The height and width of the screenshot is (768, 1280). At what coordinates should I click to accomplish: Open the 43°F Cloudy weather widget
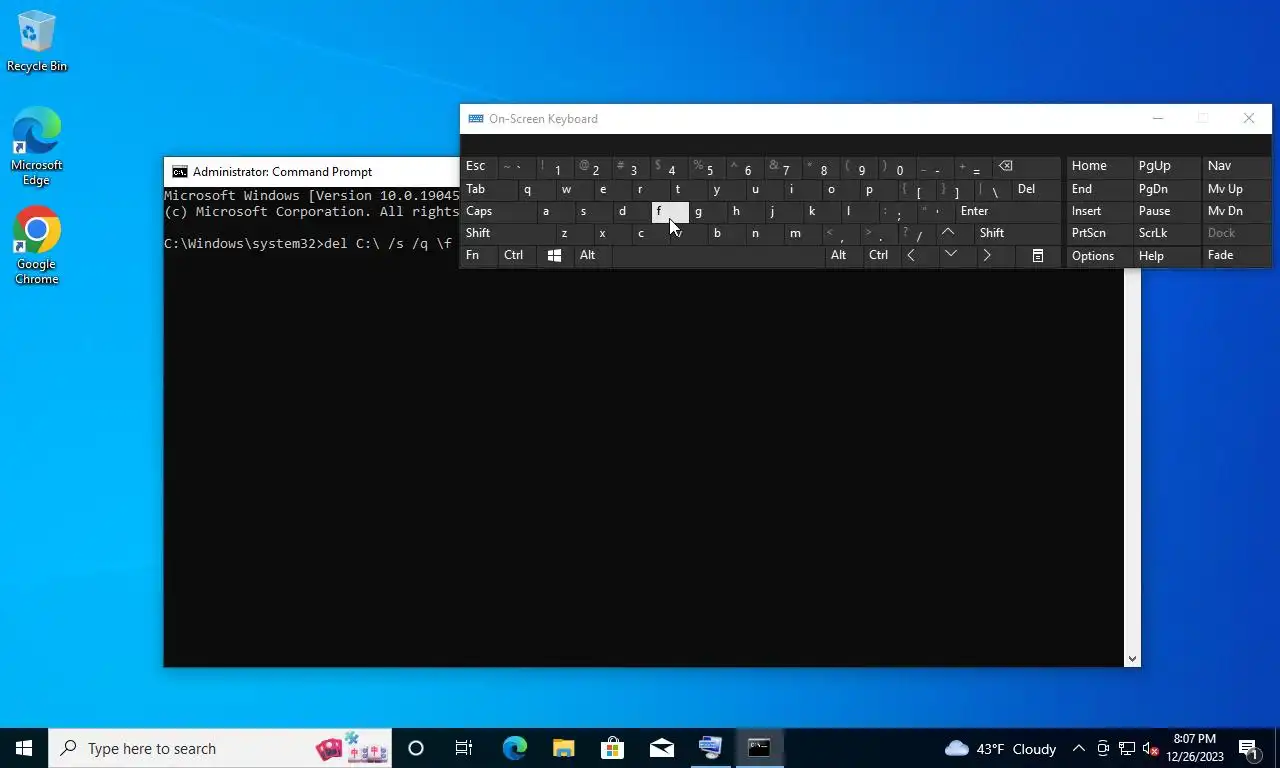coord(1000,748)
